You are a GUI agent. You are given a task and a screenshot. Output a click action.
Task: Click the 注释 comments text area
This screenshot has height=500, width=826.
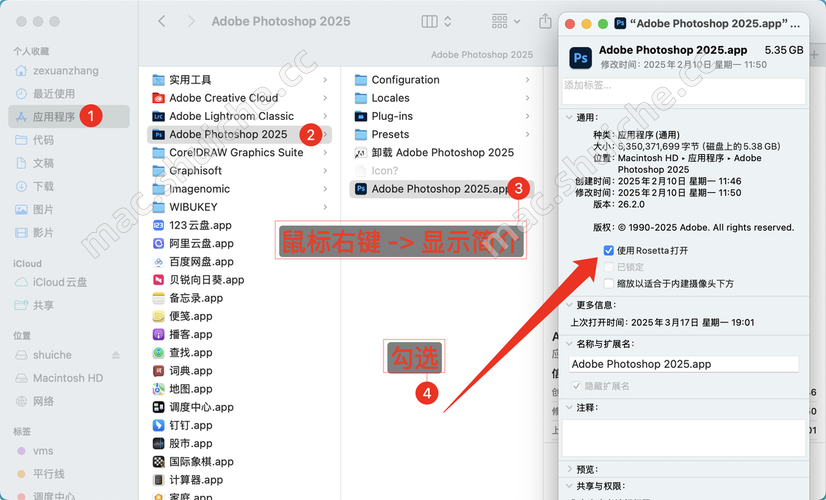click(x=683, y=437)
